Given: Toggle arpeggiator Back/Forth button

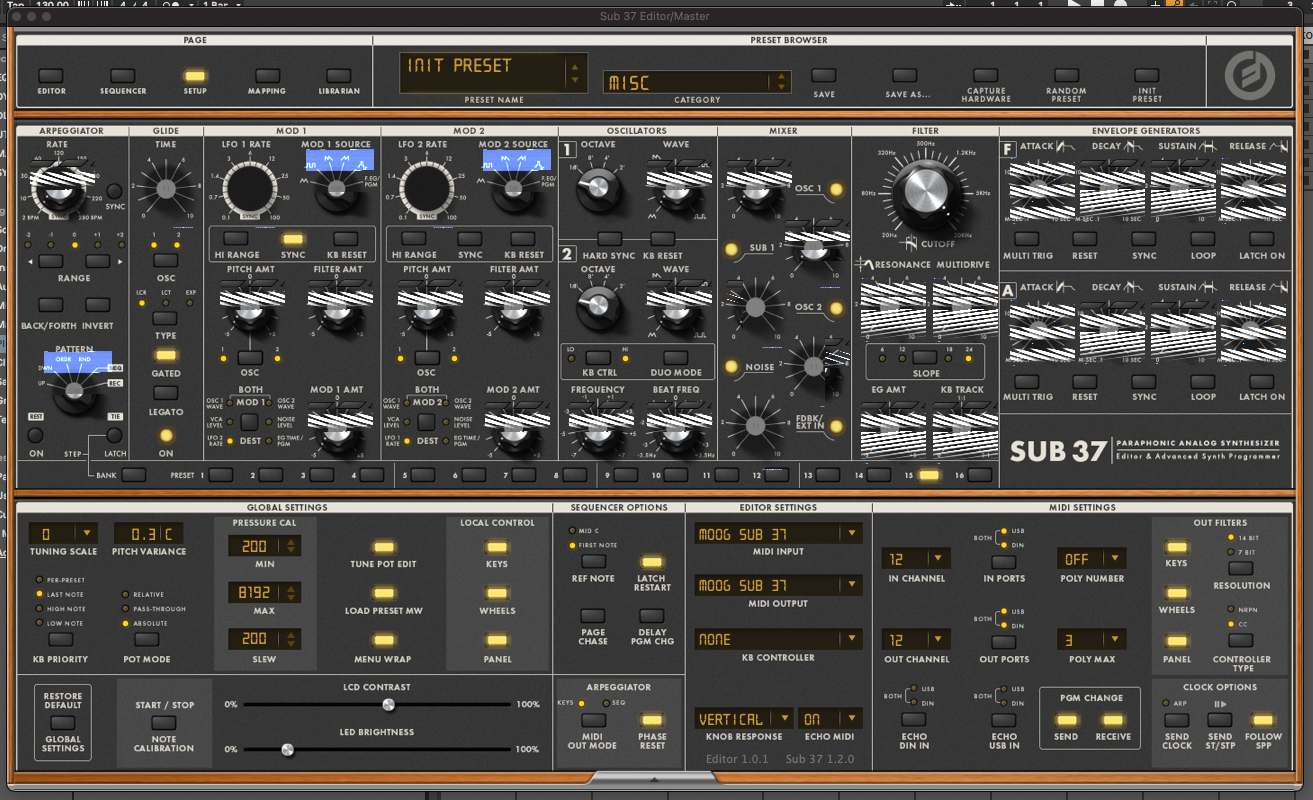Looking at the screenshot, I should point(51,305).
